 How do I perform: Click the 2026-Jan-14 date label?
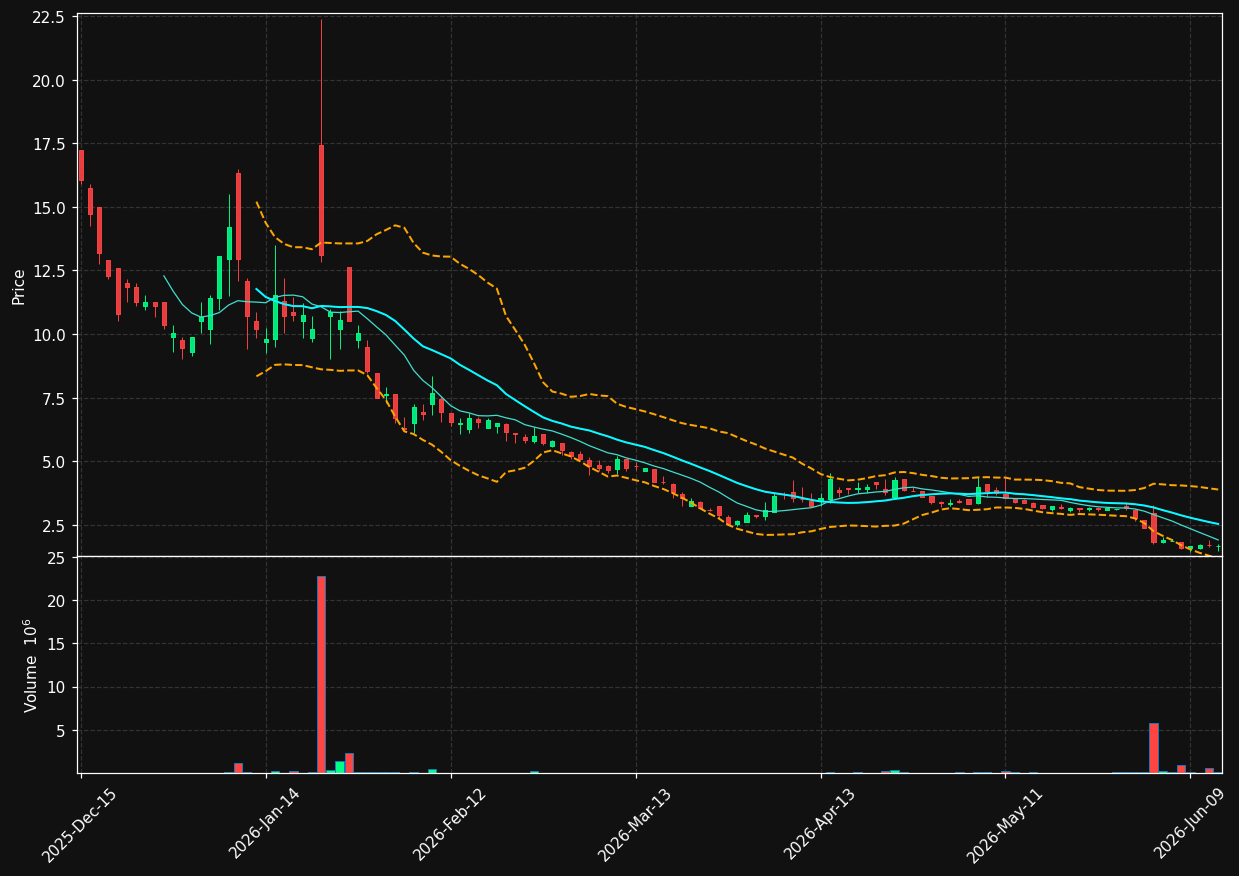[265, 824]
